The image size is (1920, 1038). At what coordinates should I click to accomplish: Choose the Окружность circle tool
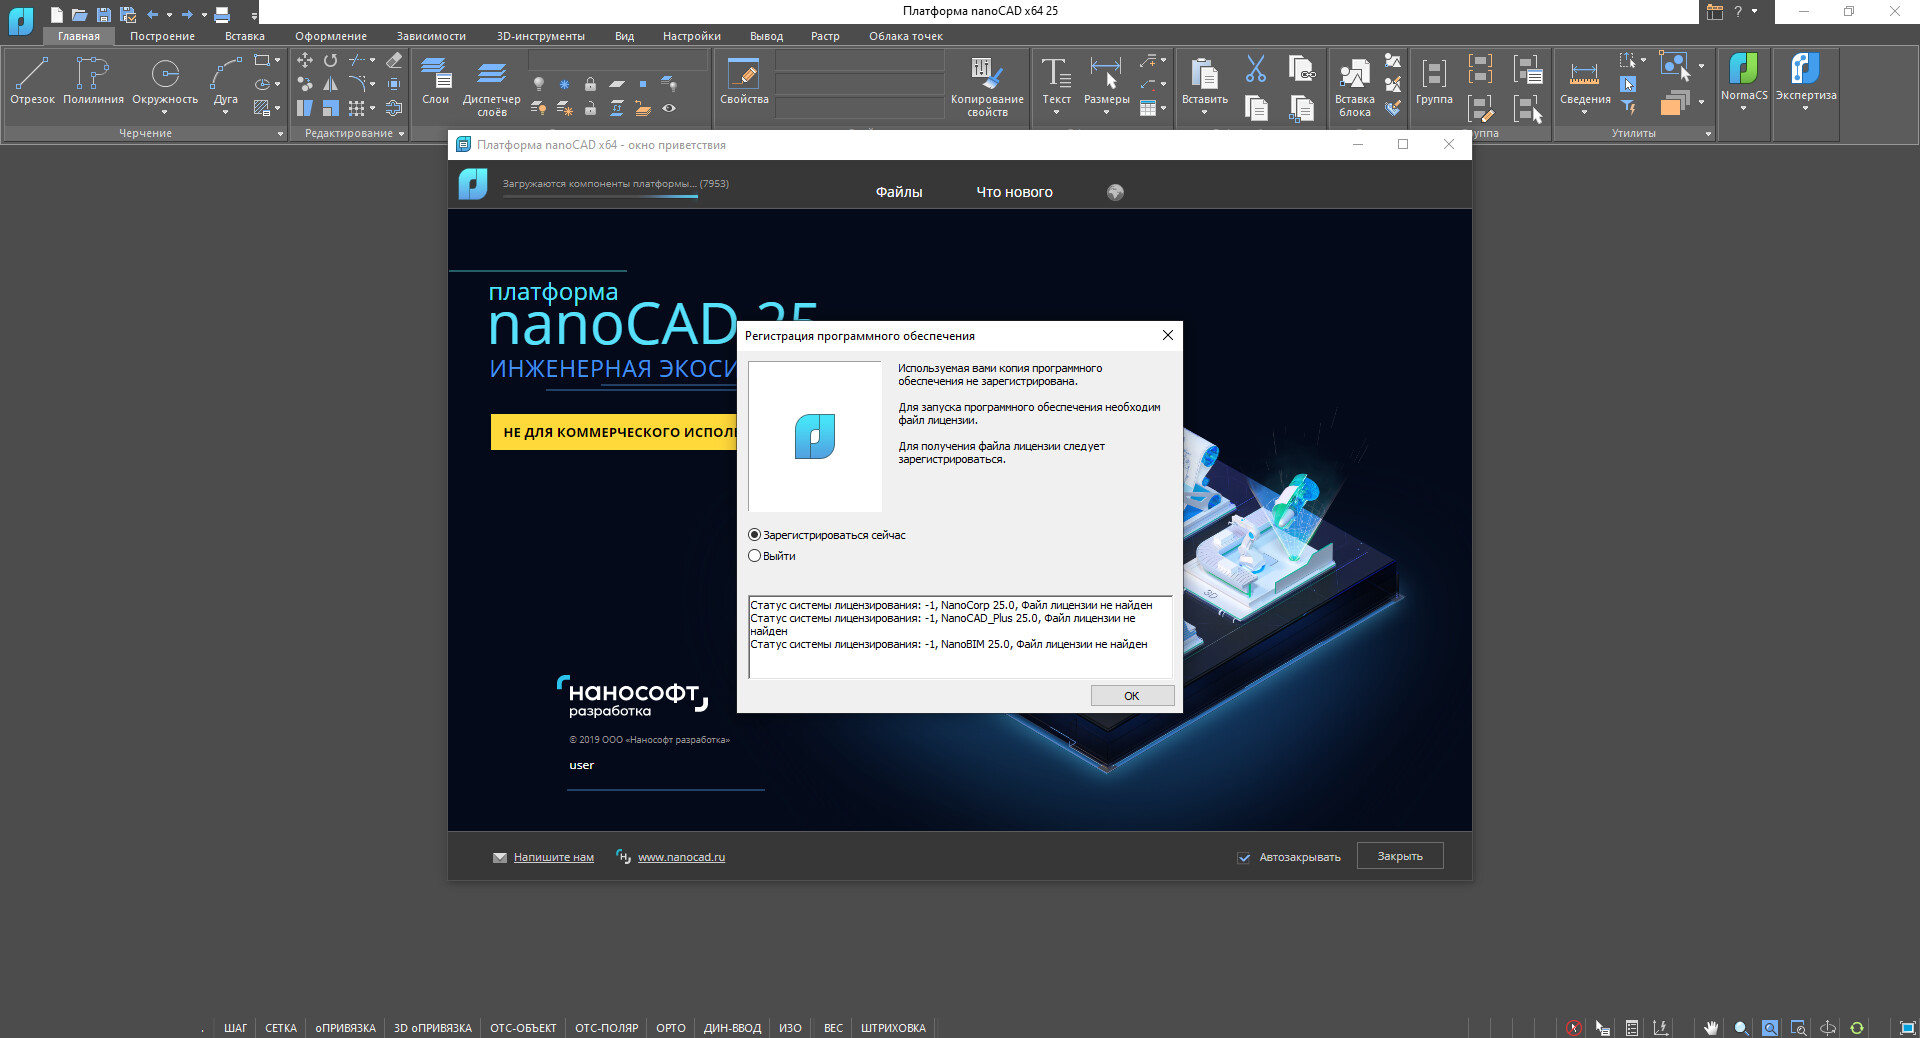165,80
